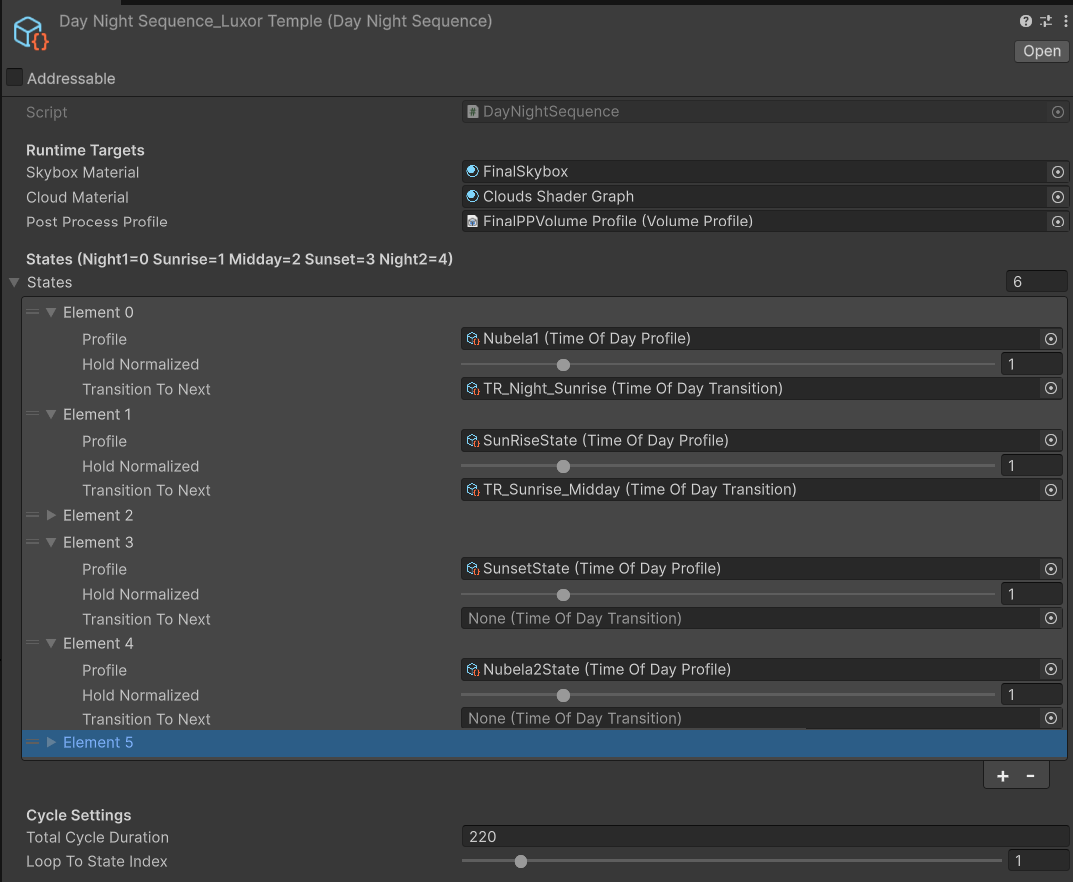Expand Element 2 foldout

click(x=51, y=515)
